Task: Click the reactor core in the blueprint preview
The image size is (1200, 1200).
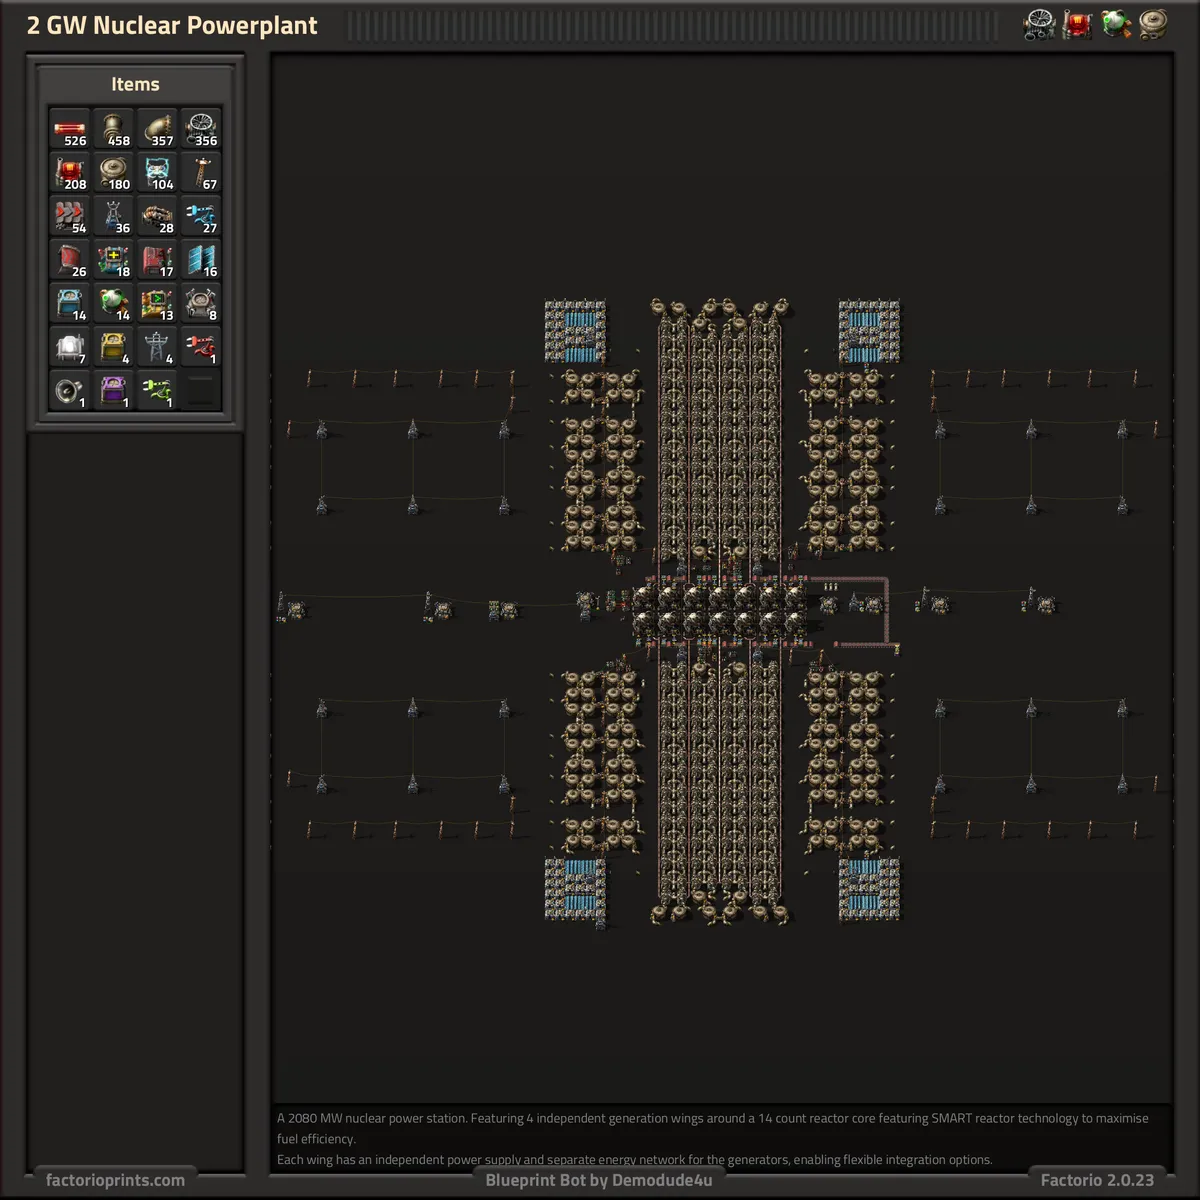Action: 718,611
